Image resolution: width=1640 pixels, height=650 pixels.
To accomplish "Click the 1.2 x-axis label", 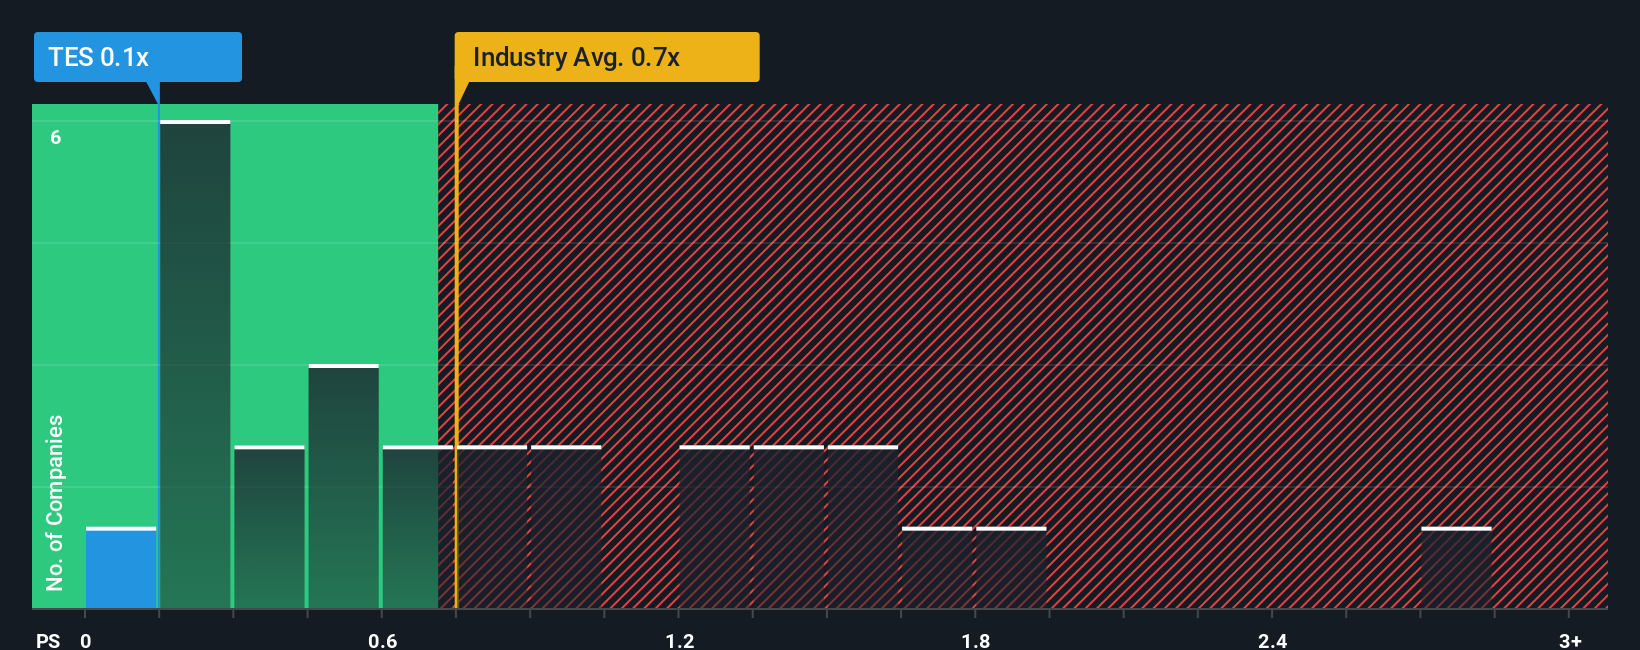I will (680, 640).
